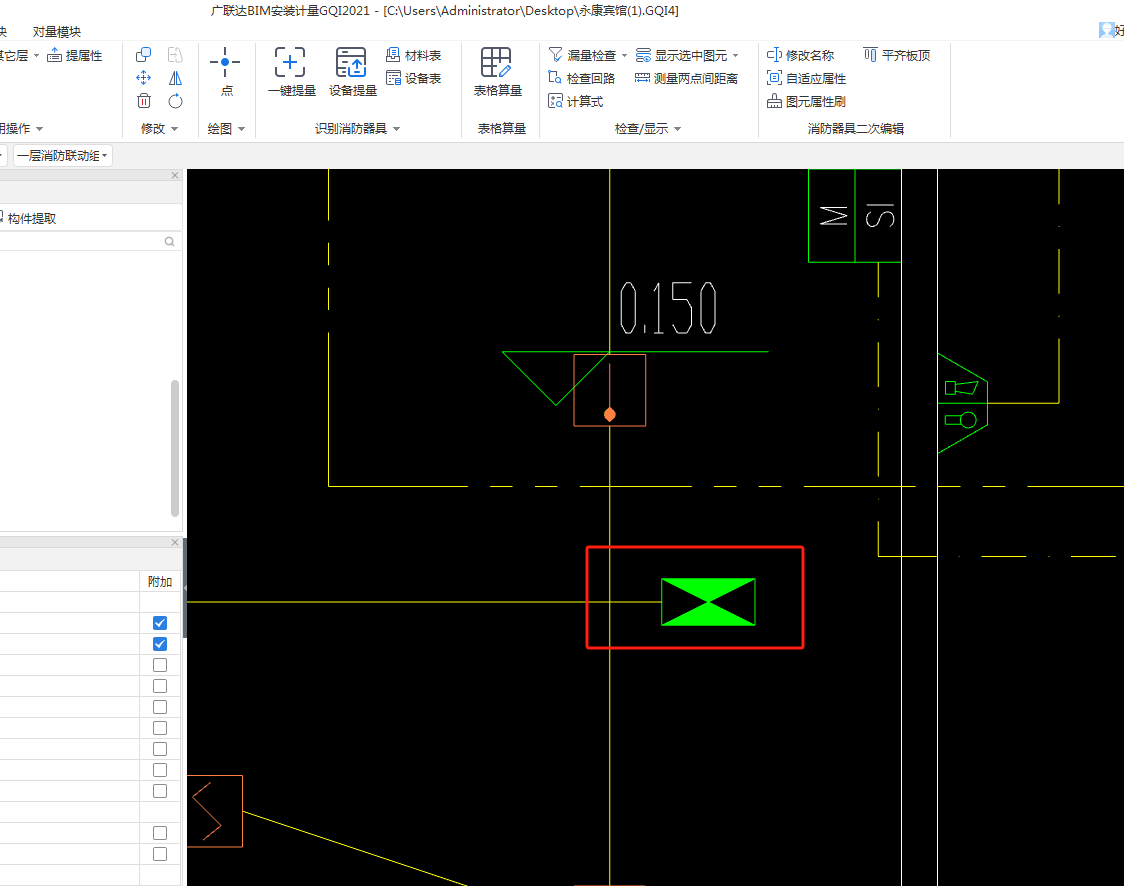Close the upper component panel
The width and height of the screenshot is (1124, 886).
[175, 176]
